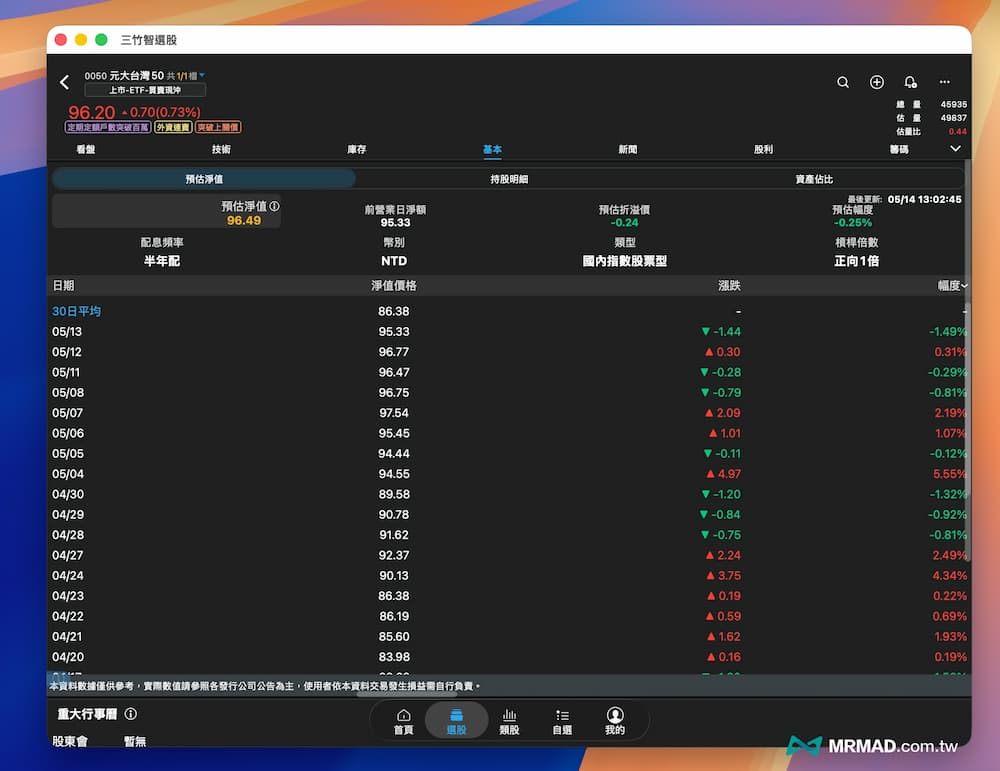The image size is (1000, 771).
Task: Show info icon beside 重大行事曆
Action: [x=131, y=714]
